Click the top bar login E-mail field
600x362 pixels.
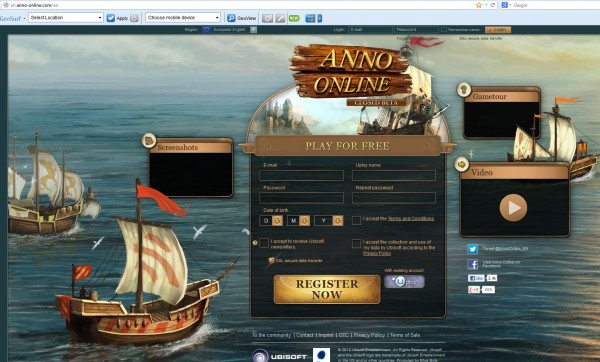(x=370, y=29)
